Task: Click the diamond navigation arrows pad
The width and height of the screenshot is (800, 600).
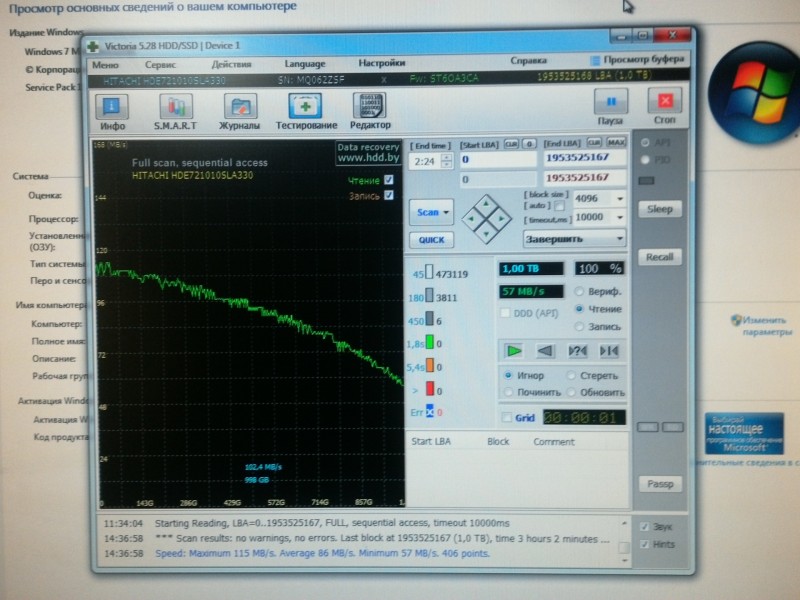Action: pos(486,218)
